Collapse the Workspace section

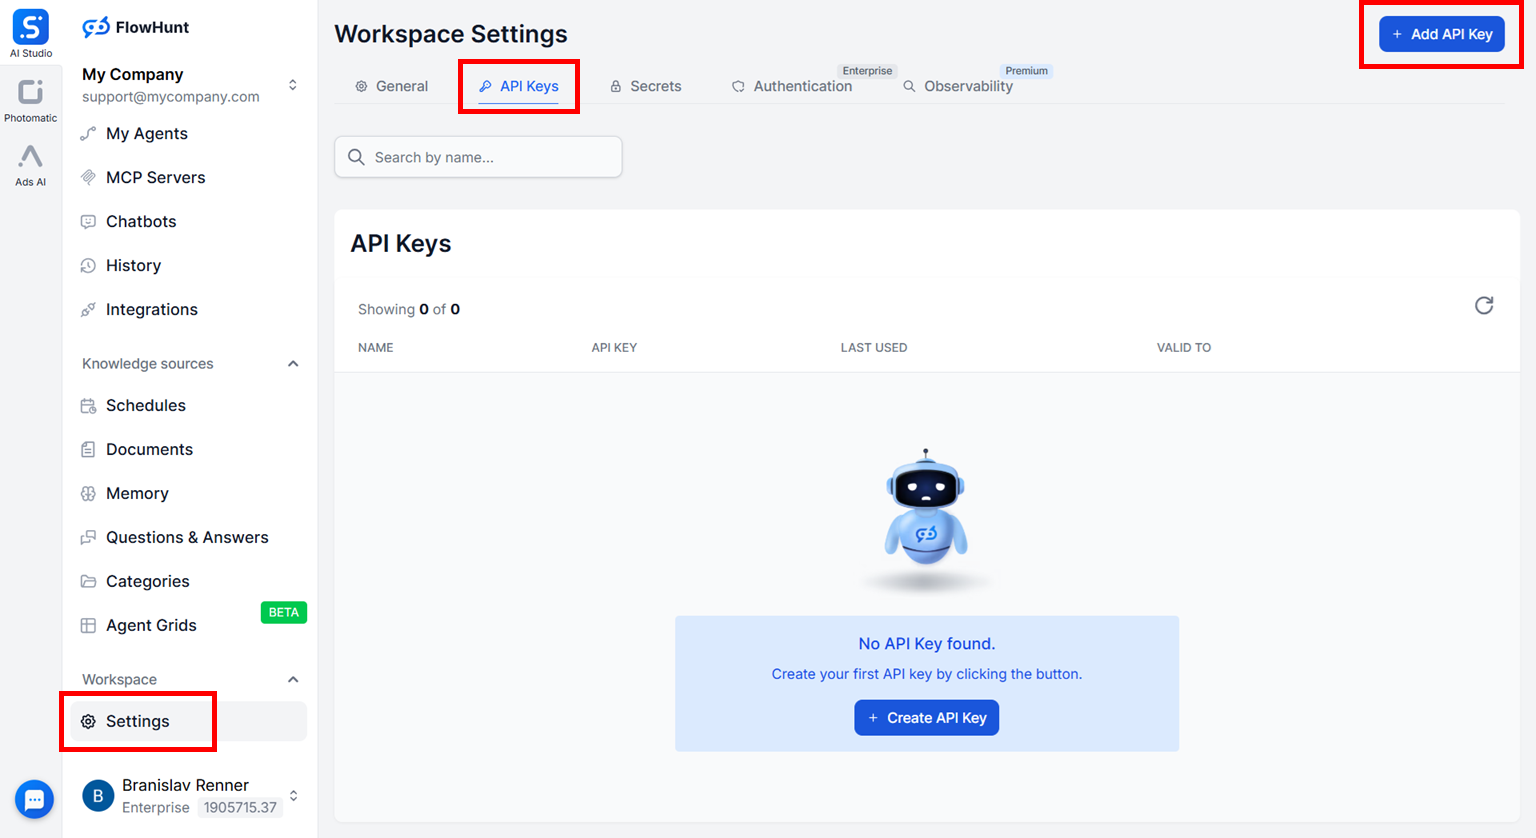[x=293, y=680]
